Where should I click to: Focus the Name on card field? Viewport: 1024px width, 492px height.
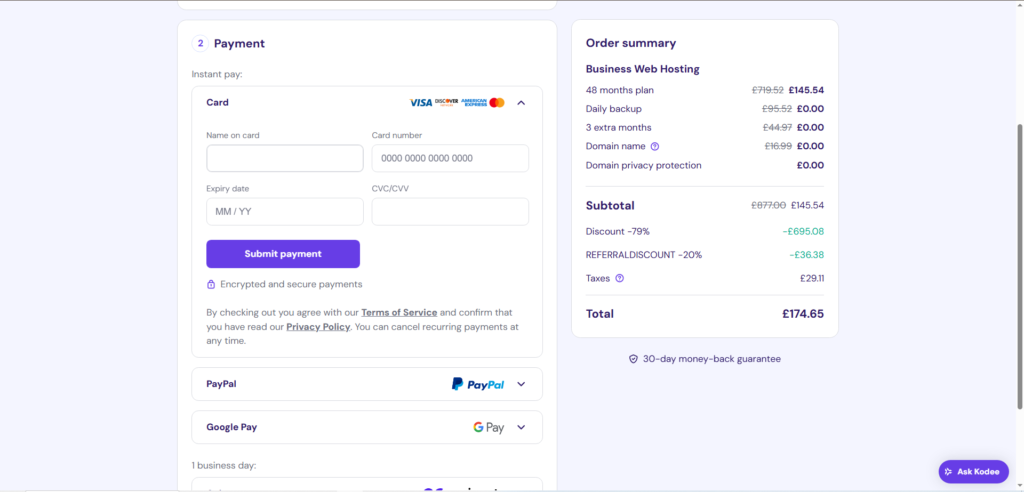tap(285, 158)
